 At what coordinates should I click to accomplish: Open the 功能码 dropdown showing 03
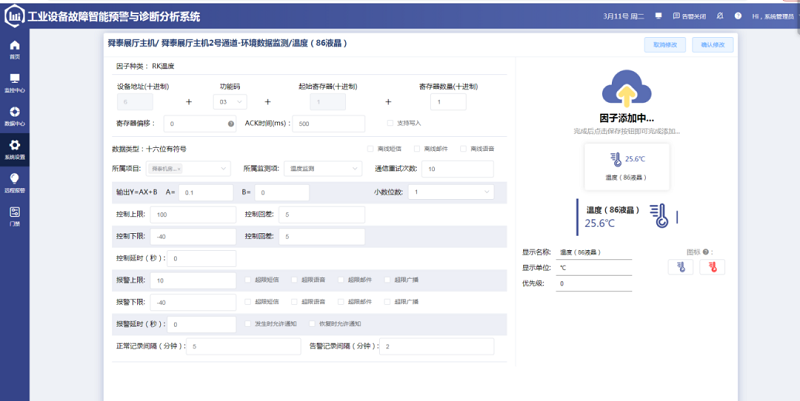pos(231,102)
